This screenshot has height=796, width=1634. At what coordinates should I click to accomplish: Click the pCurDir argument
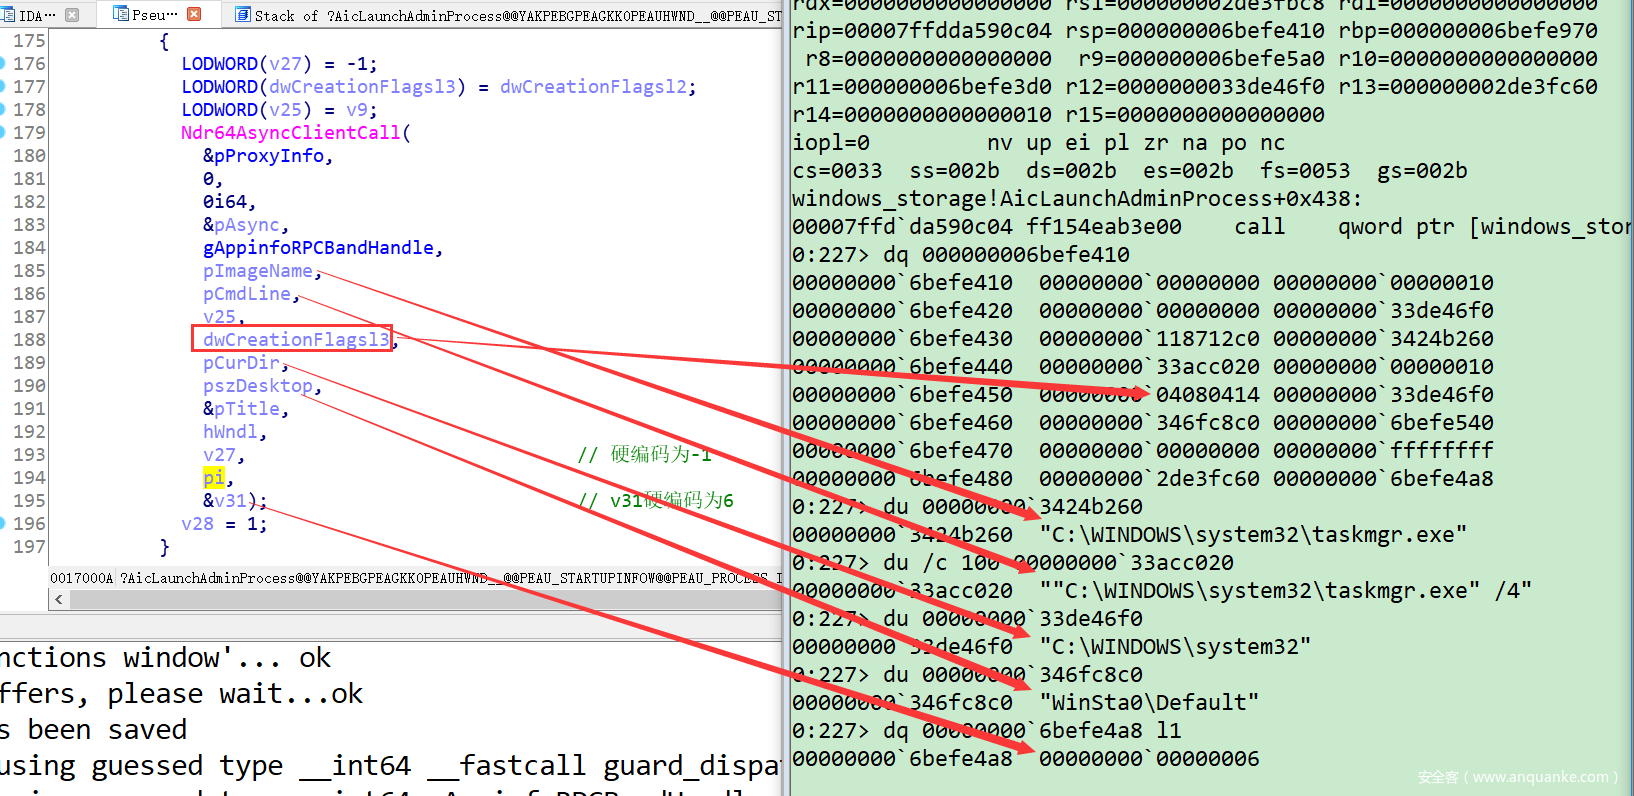(241, 363)
